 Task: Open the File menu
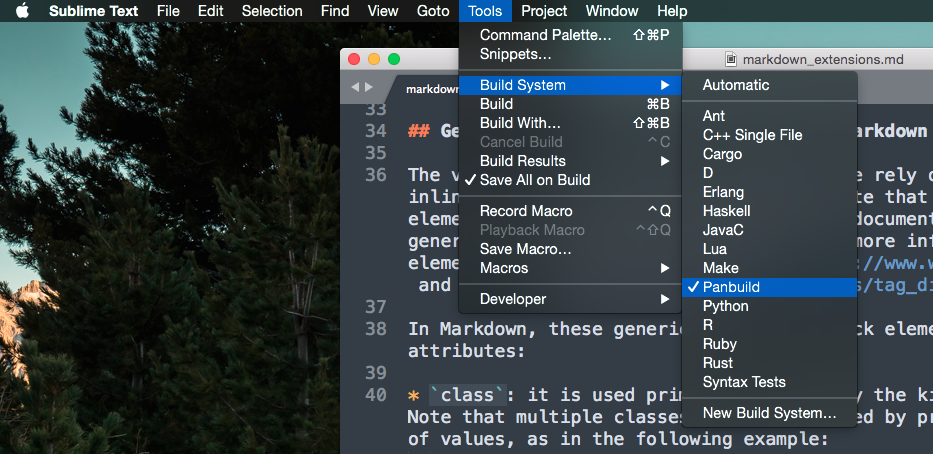click(x=168, y=11)
